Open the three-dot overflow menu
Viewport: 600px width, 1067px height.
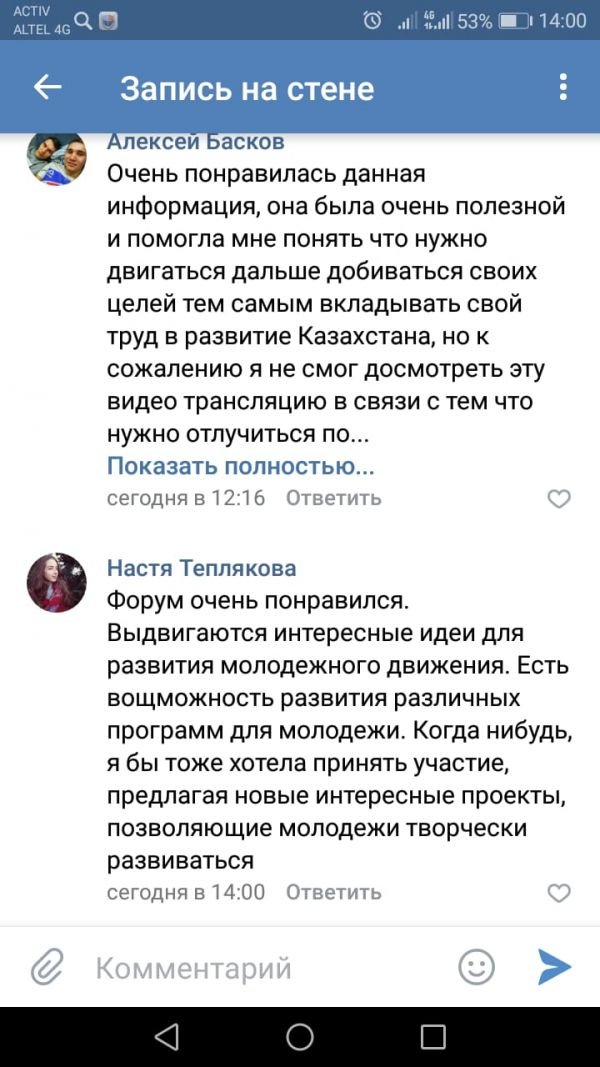coord(564,88)
